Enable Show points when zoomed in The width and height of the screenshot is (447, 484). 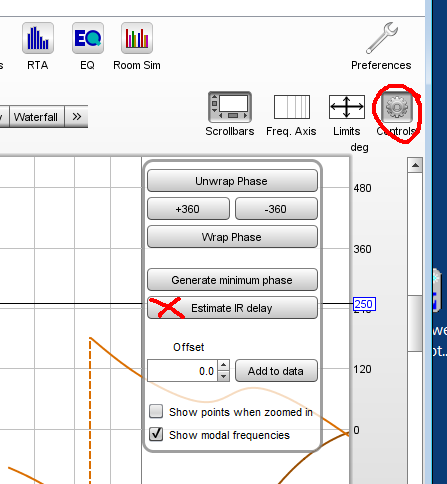pyautogui.click(x=156, y=411)
